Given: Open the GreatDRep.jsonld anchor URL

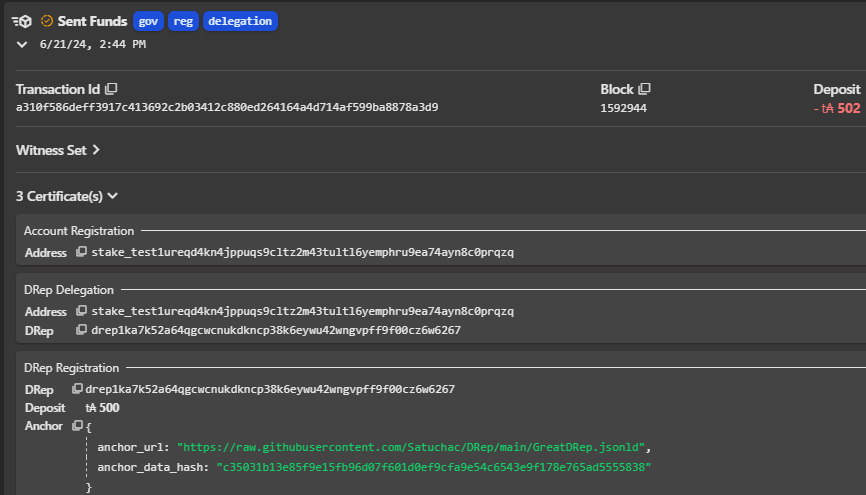Looking at the screenshot, I should pos(411,447).
